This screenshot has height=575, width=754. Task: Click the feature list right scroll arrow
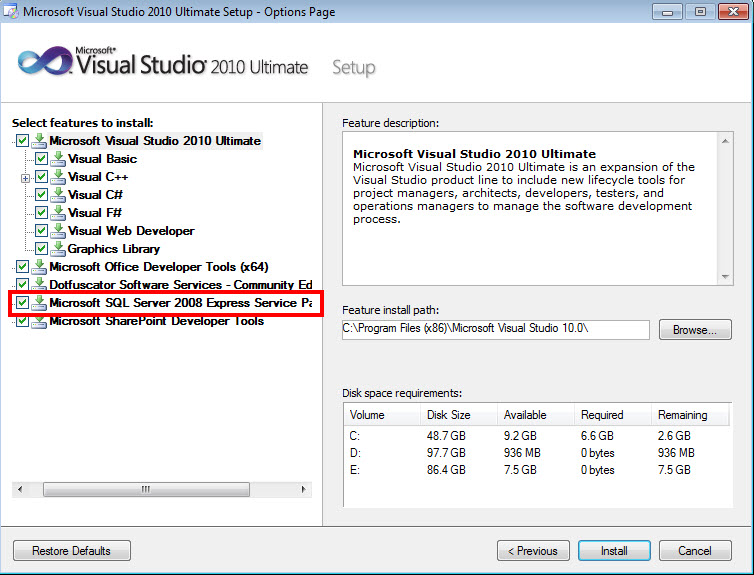click(x=303, y=489)
